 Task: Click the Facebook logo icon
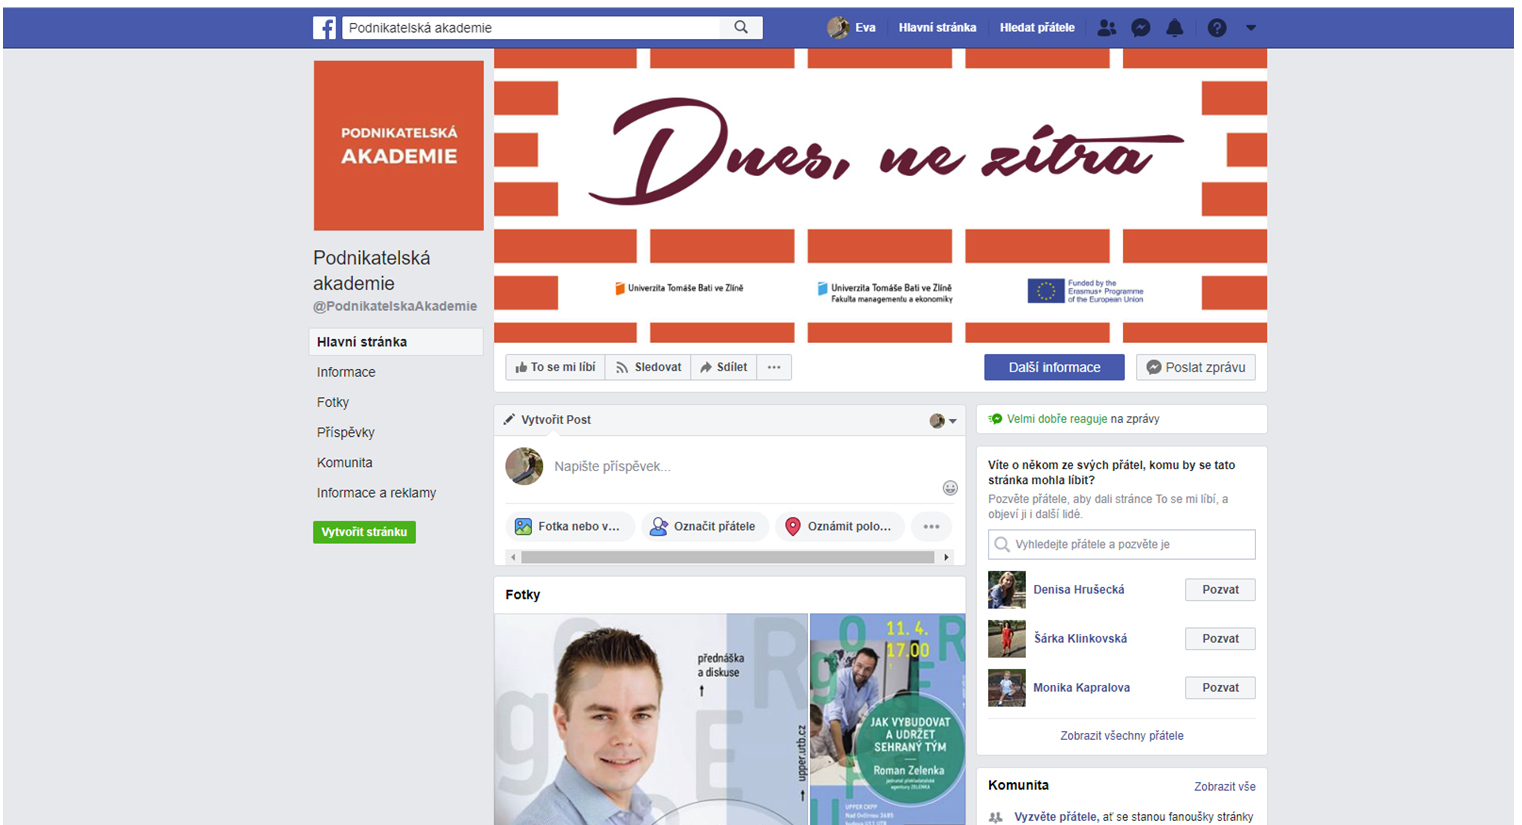click(324, 28)
